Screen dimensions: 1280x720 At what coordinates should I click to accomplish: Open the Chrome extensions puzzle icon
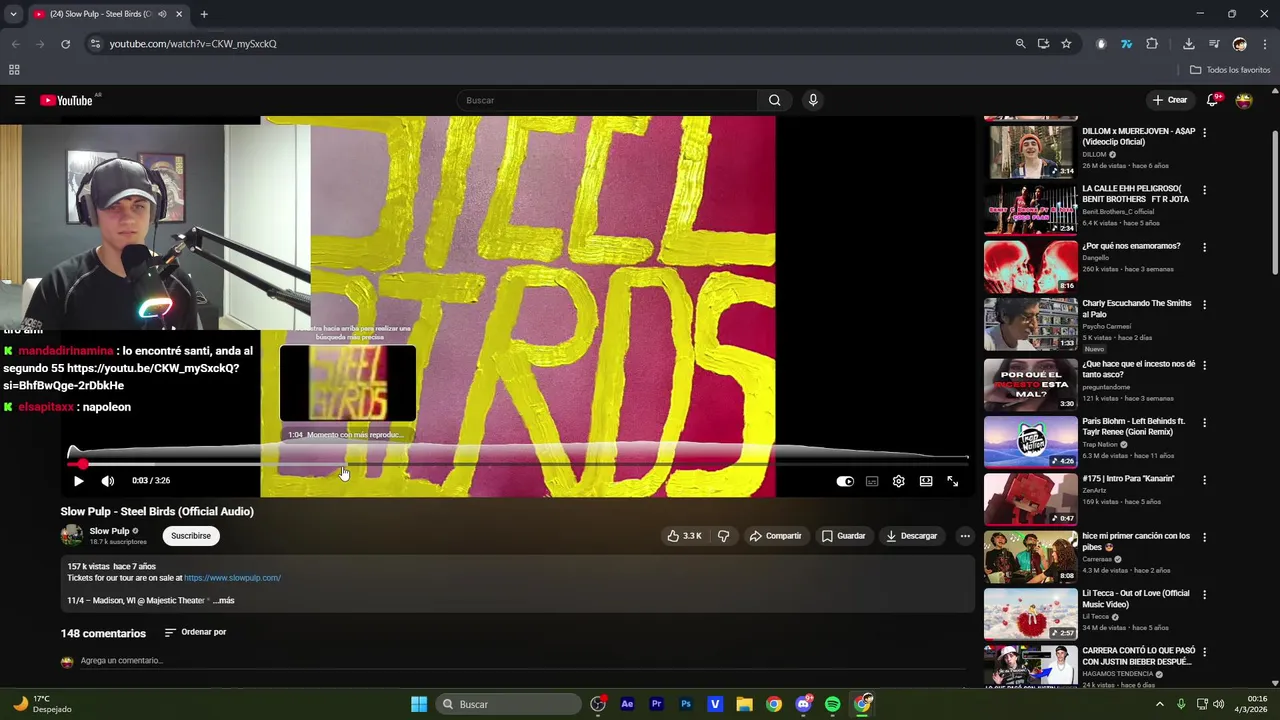tap(1152, 44)
